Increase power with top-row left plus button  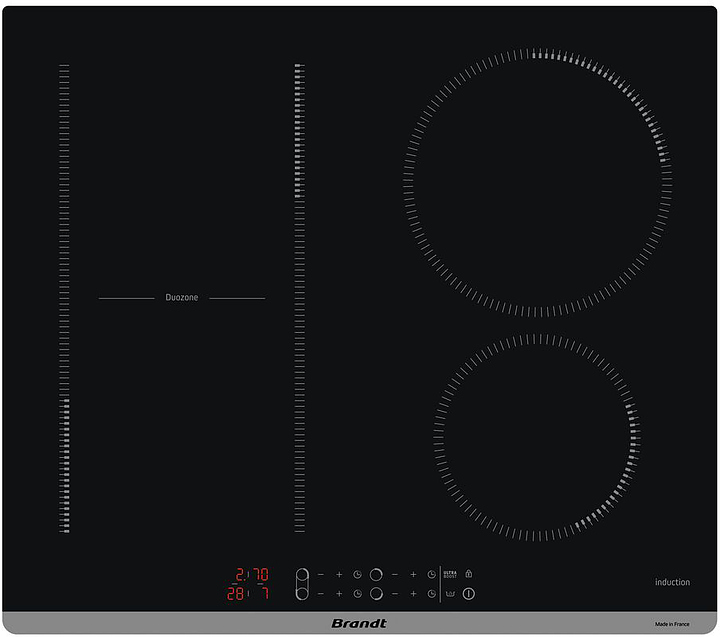(x=339, y=575)
